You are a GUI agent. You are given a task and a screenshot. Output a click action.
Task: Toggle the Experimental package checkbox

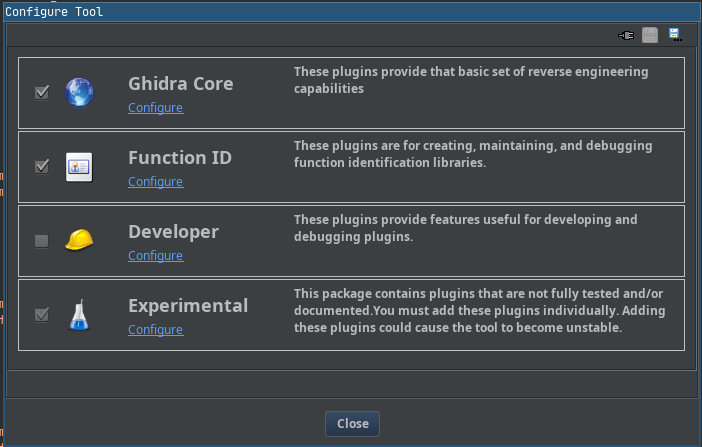(x=42, y=314)
